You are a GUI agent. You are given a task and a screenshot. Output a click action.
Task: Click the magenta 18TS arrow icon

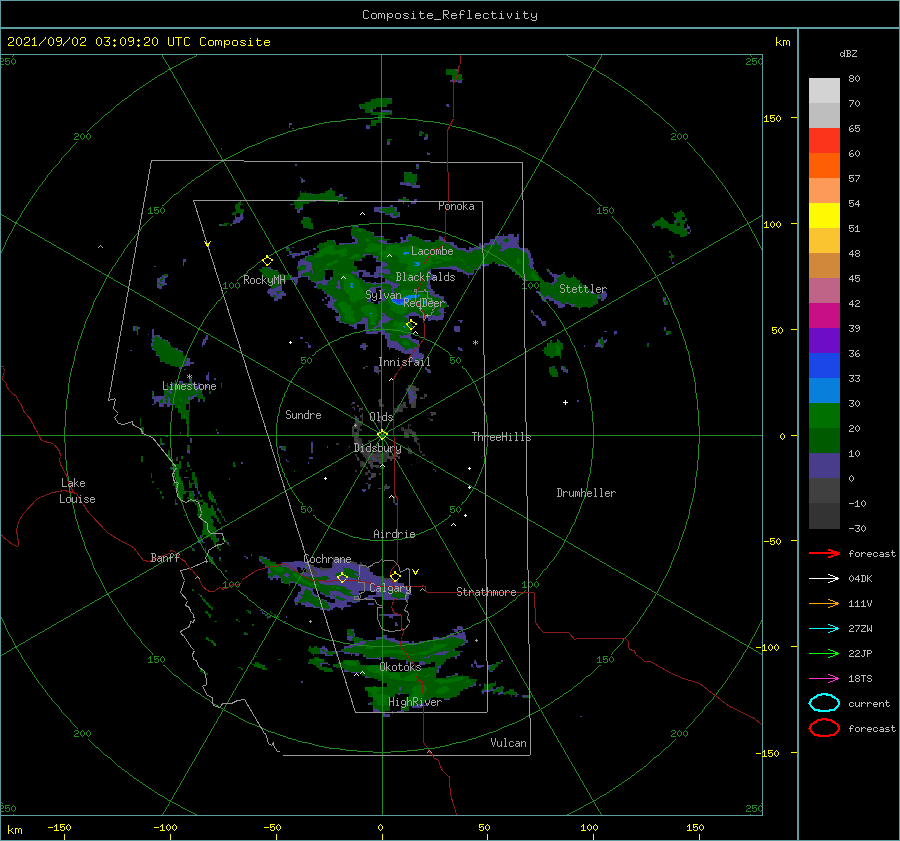(x=824, y=679)
